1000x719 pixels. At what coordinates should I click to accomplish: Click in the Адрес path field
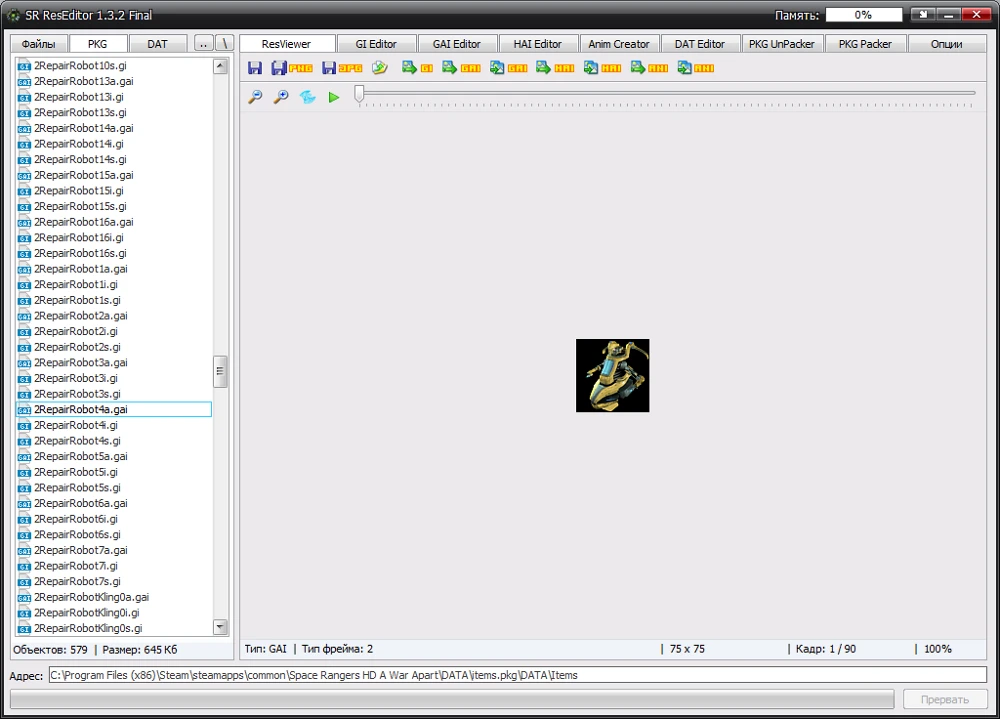(517, 675)
